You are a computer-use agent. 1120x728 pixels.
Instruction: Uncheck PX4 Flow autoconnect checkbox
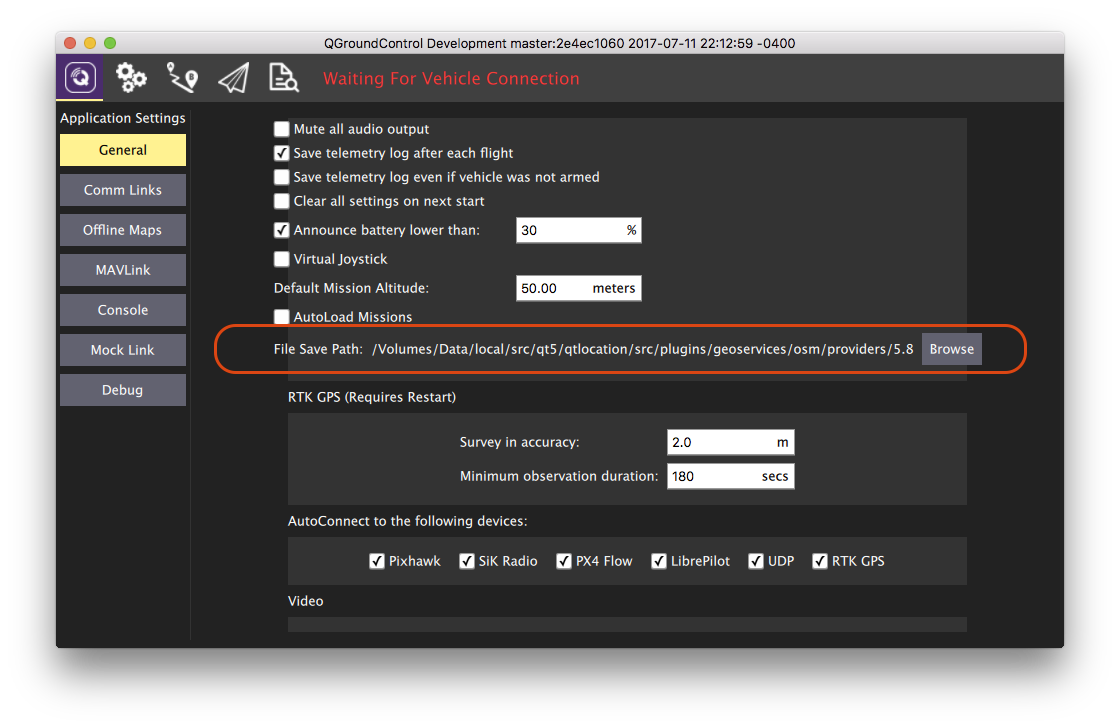tap(564, 561)
